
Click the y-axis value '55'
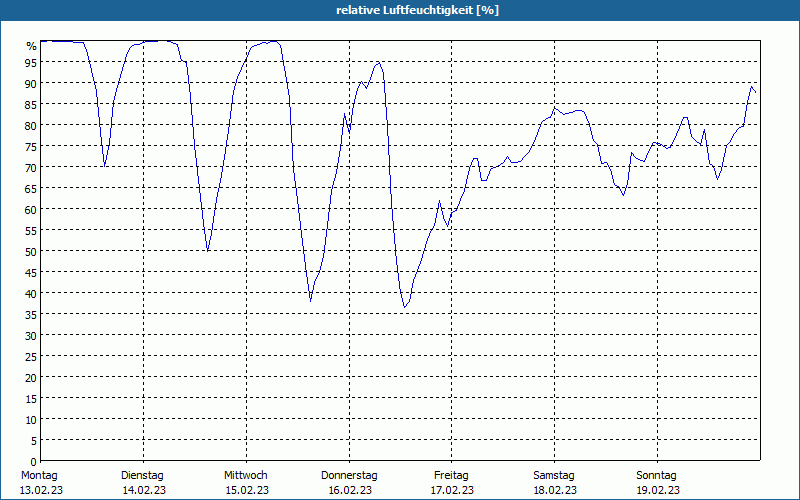(x=31, y=231)
